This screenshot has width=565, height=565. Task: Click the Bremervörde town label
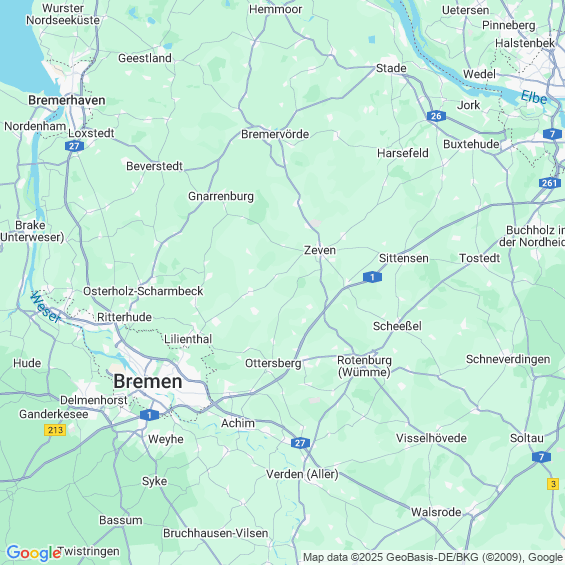point(275,134)
